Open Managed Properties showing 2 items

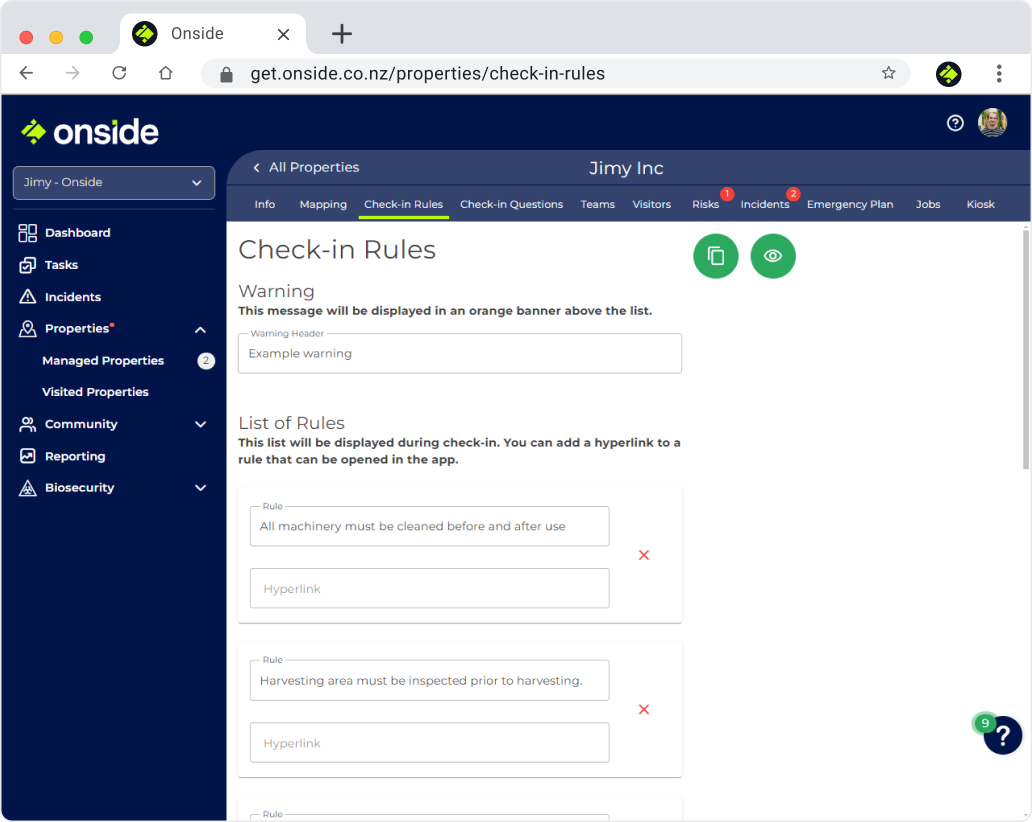(103, 360)
